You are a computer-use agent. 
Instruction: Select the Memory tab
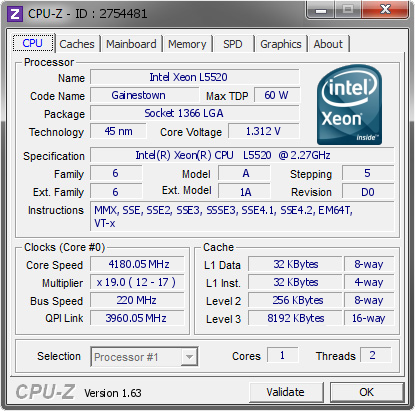tap(187, 44)
